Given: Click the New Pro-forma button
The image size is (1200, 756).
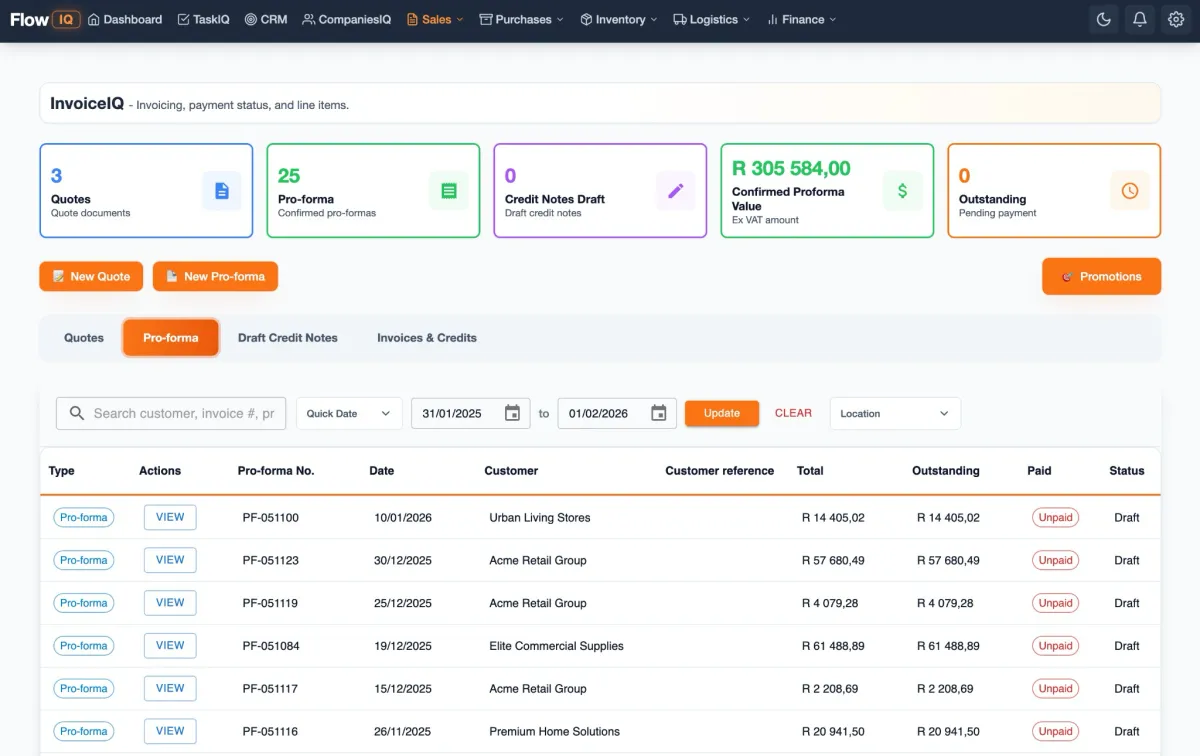Looking at the screenshot, I should coord(215,276).
